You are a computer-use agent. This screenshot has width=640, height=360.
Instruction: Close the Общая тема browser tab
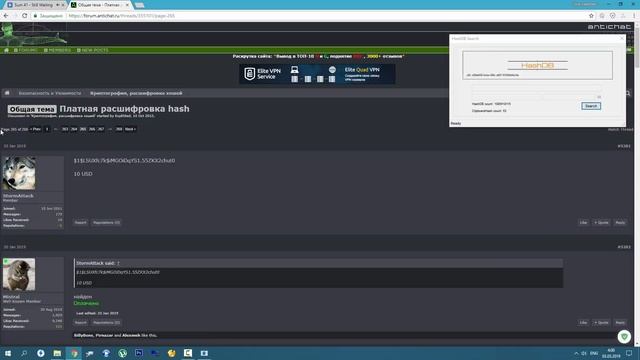click(127, 5)
